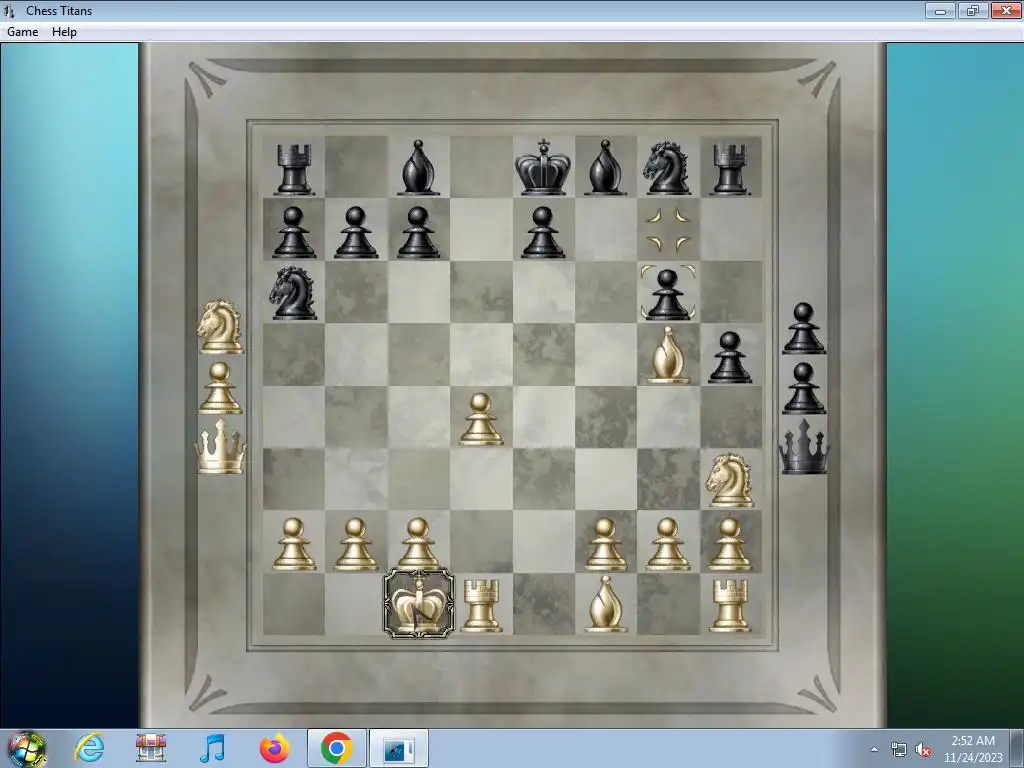Select the white rook on d1
The height and width of the screenshot is (768, 1024).
[x=481, y=605]
